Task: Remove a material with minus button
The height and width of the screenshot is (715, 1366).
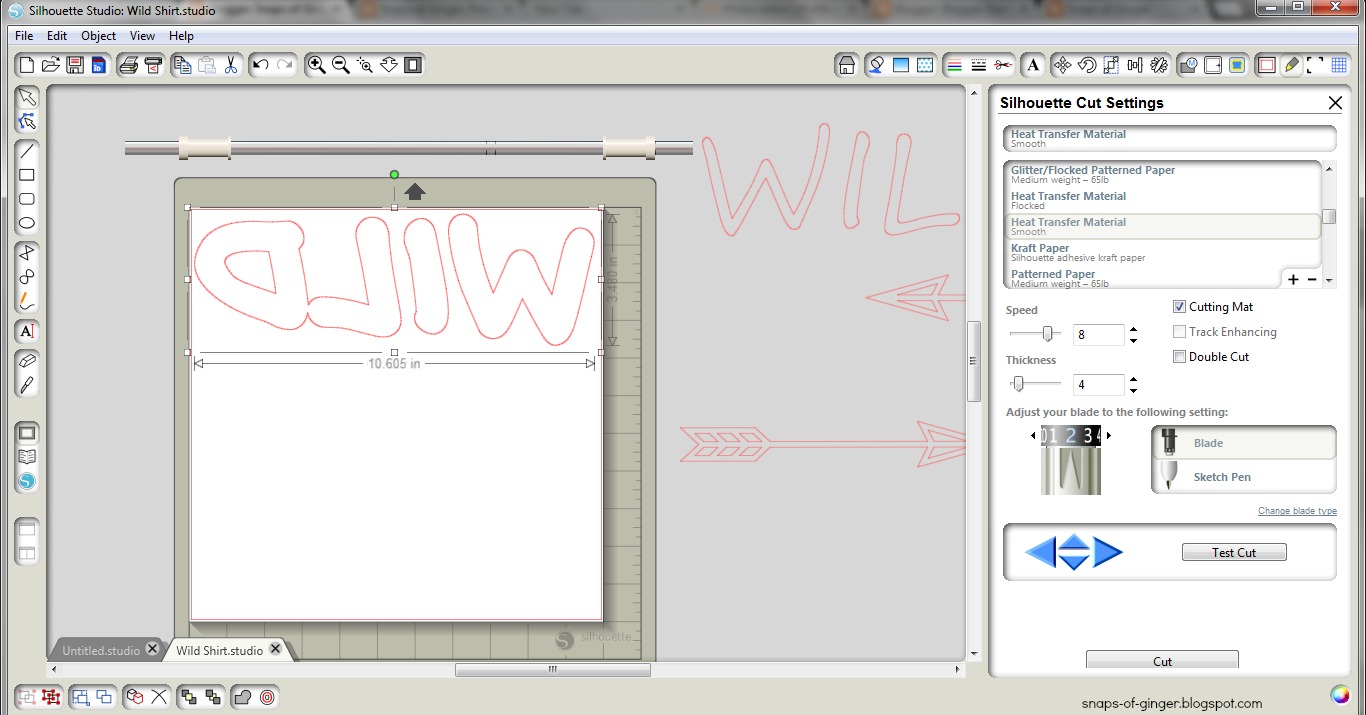Action: [1312, 280]
